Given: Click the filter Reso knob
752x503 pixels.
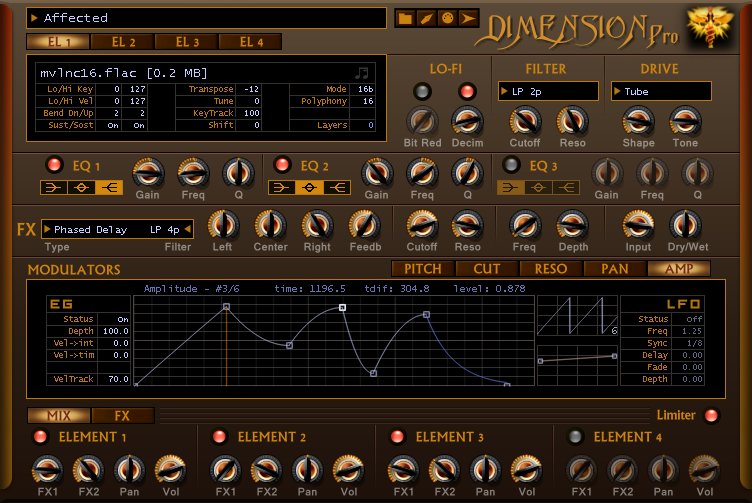Looking at the screenshot, I should pos(572,121).
